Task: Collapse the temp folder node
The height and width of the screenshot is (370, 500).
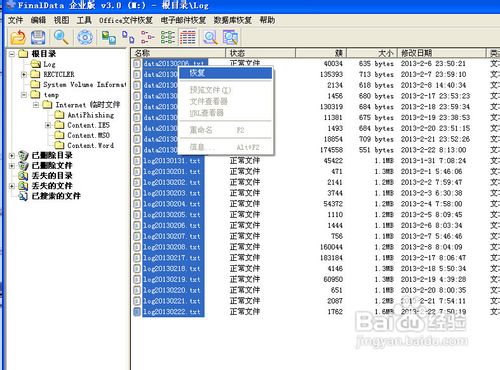Action: (24, 95)
